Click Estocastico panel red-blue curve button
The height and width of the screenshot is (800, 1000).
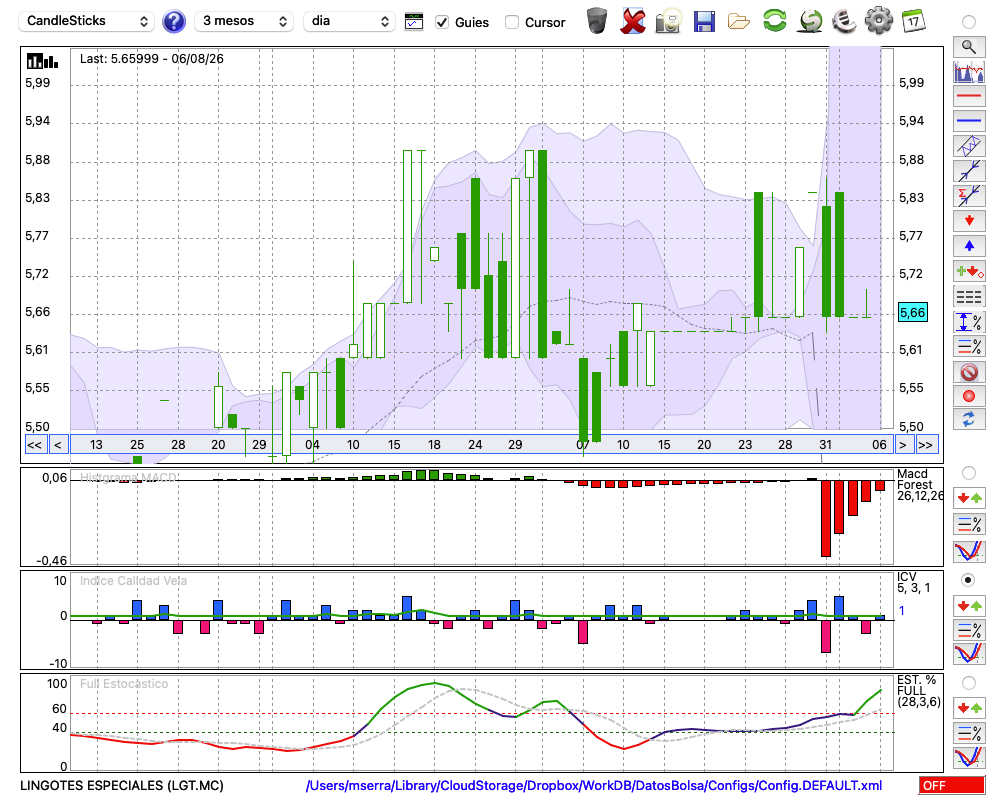point(969,757)
